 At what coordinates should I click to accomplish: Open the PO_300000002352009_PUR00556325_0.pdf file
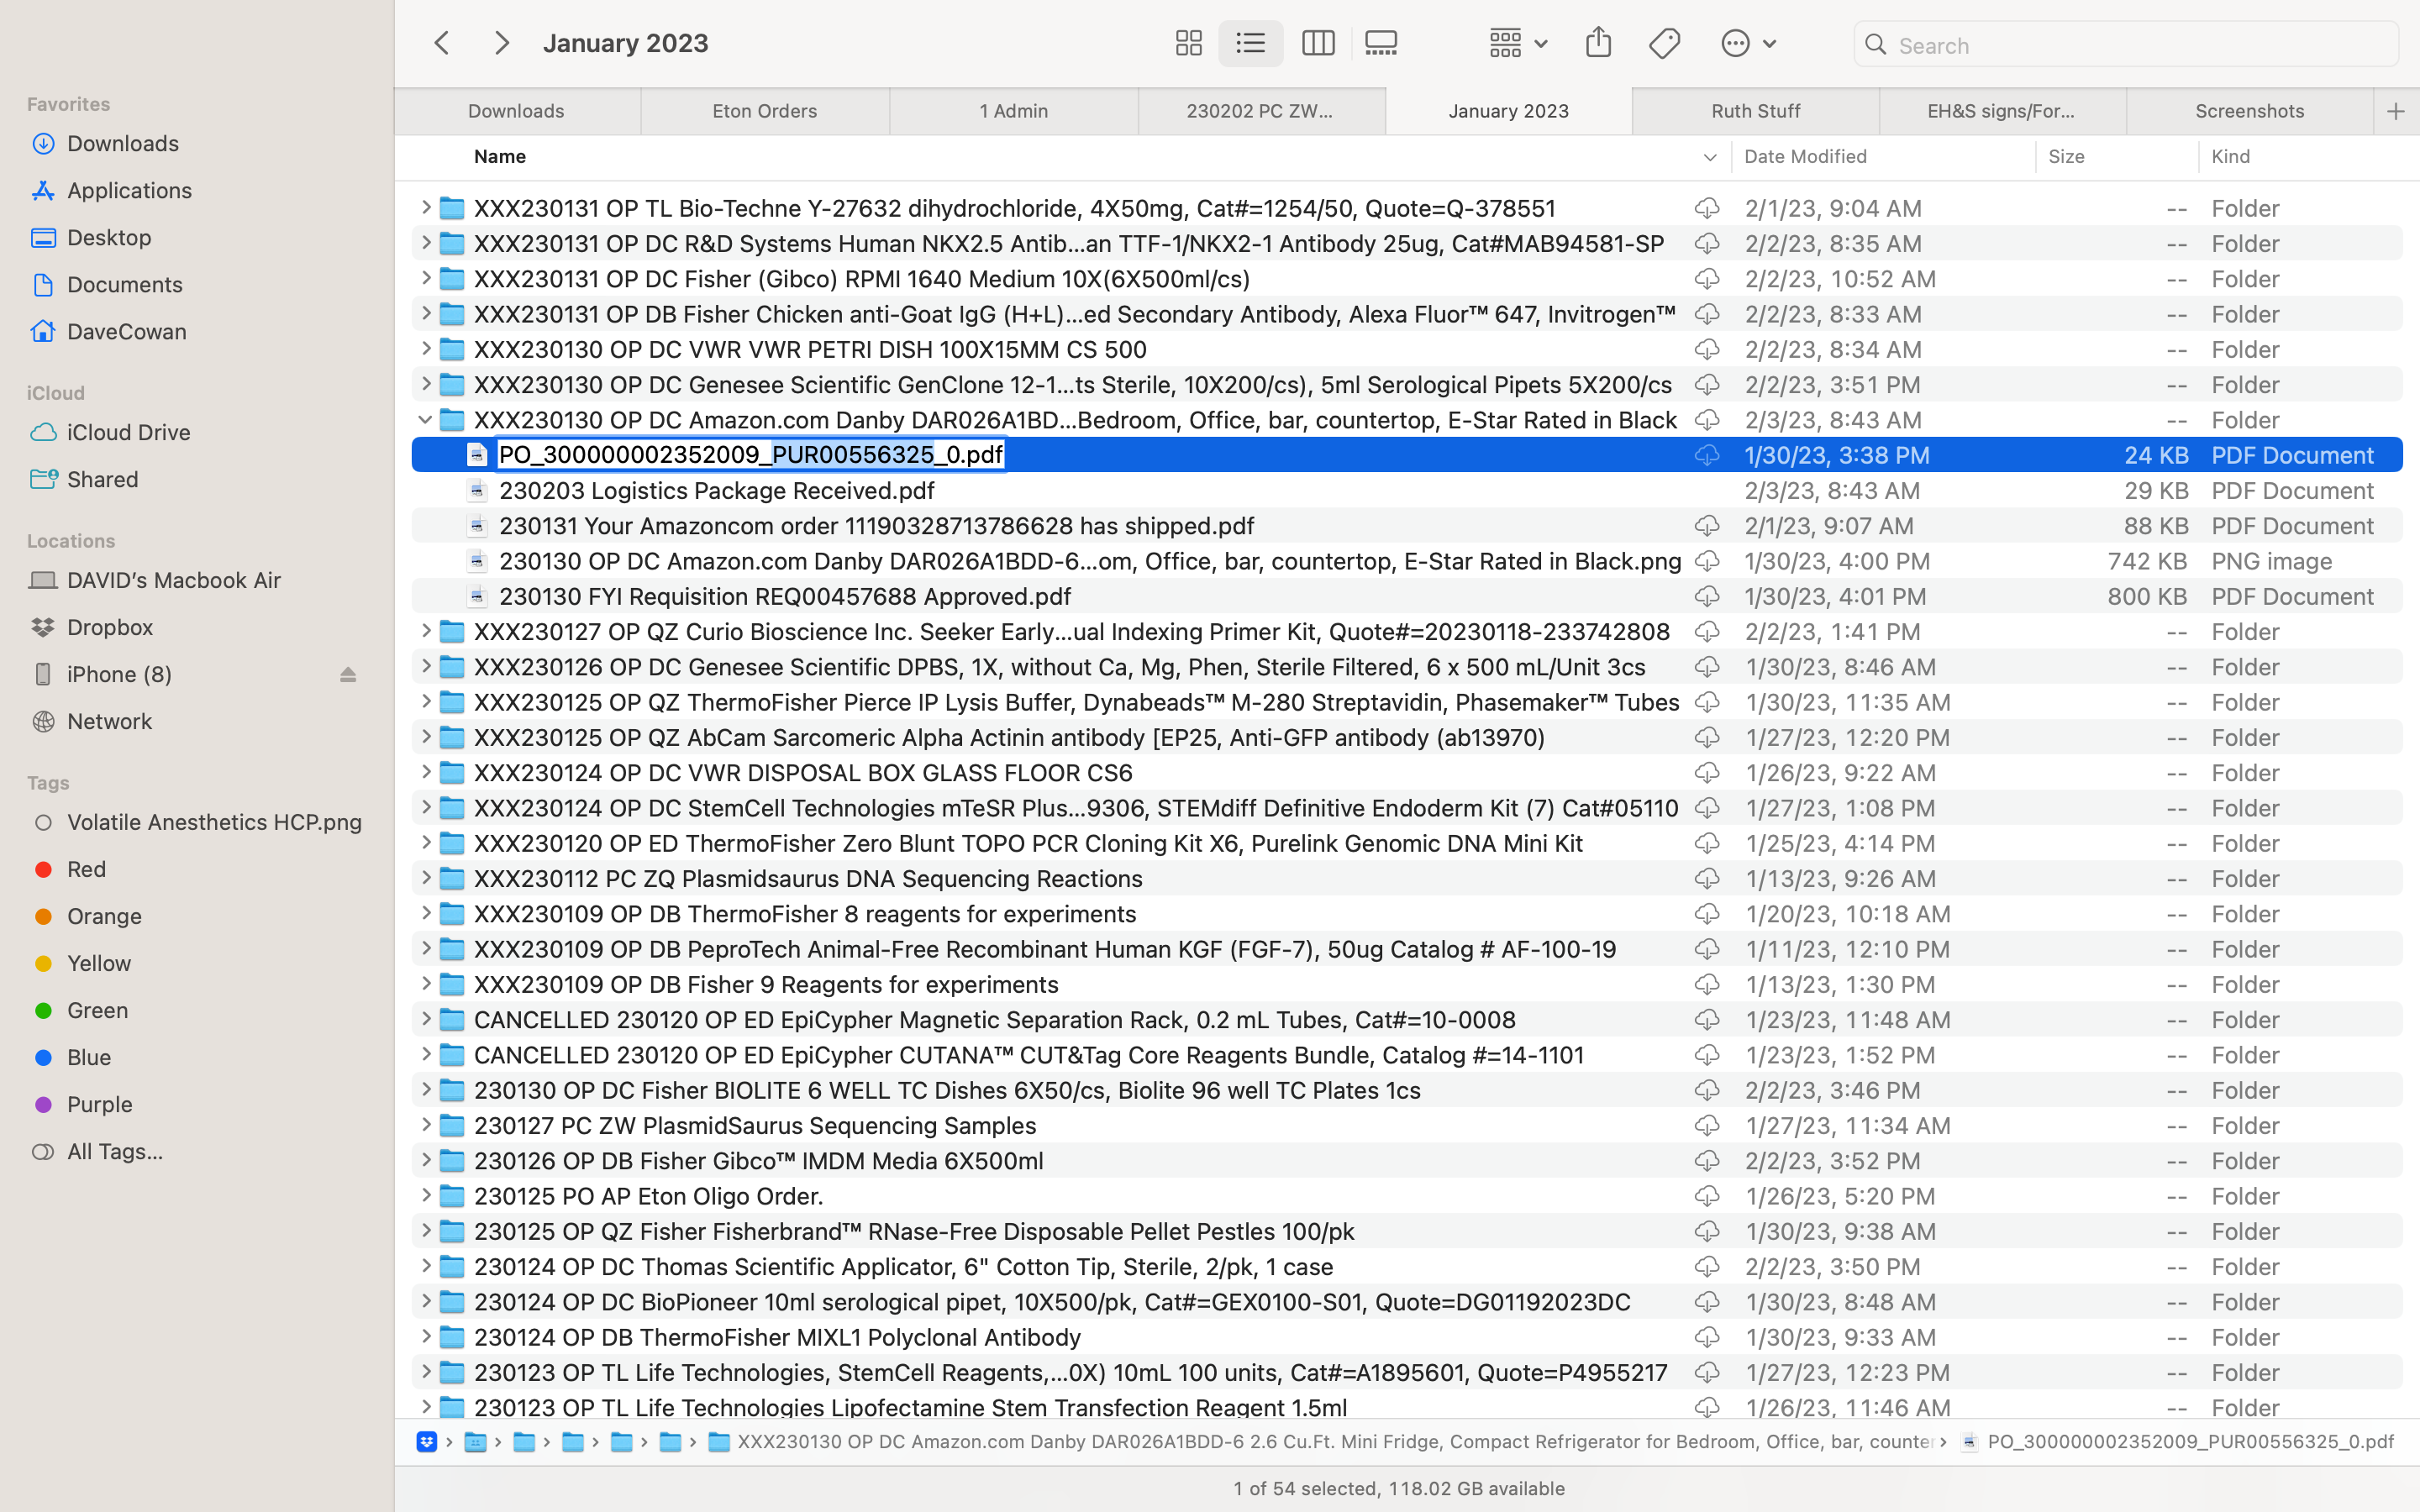click(x=750, y=454)
